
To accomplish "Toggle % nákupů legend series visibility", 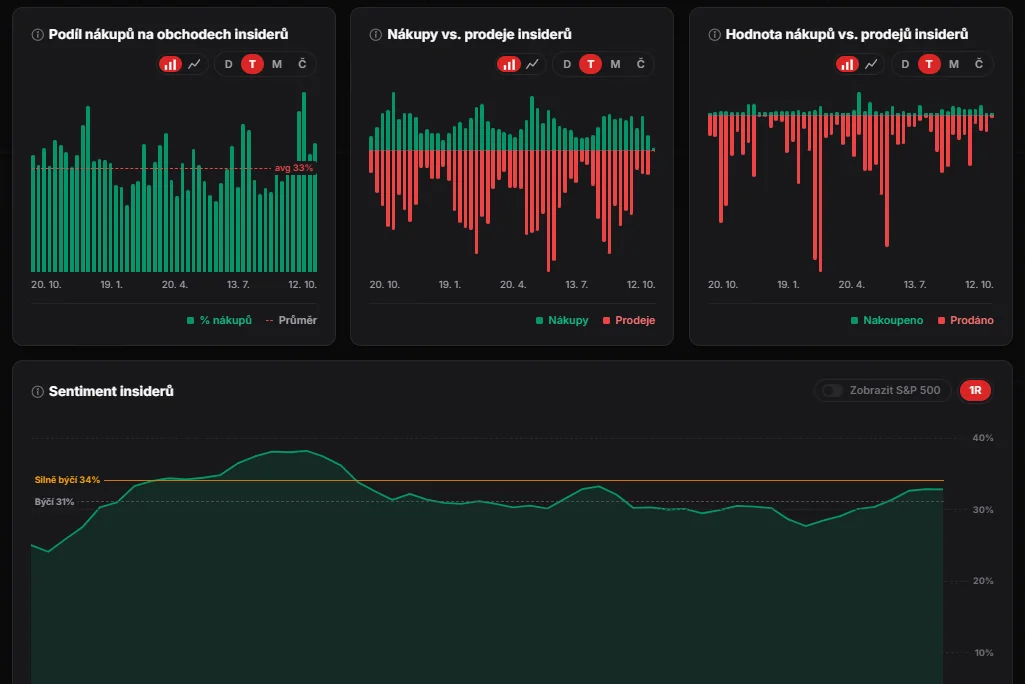I will (x=219, y=320).
